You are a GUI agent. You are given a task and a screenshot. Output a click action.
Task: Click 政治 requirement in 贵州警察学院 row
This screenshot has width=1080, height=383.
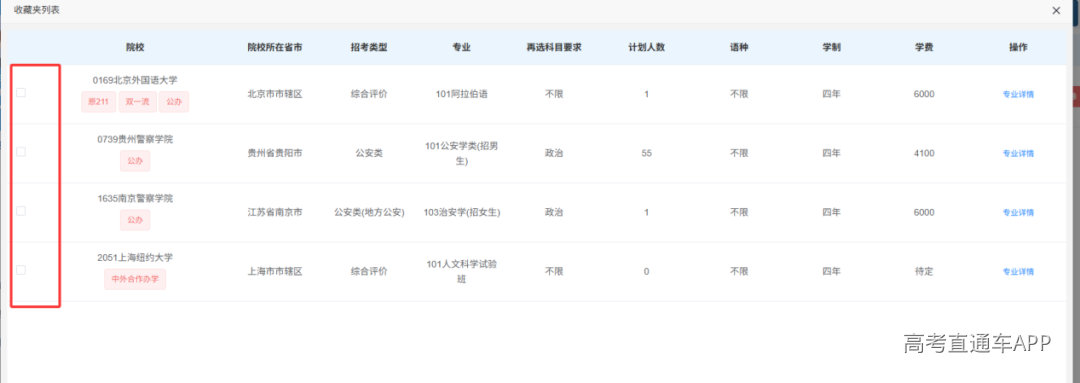554,154
